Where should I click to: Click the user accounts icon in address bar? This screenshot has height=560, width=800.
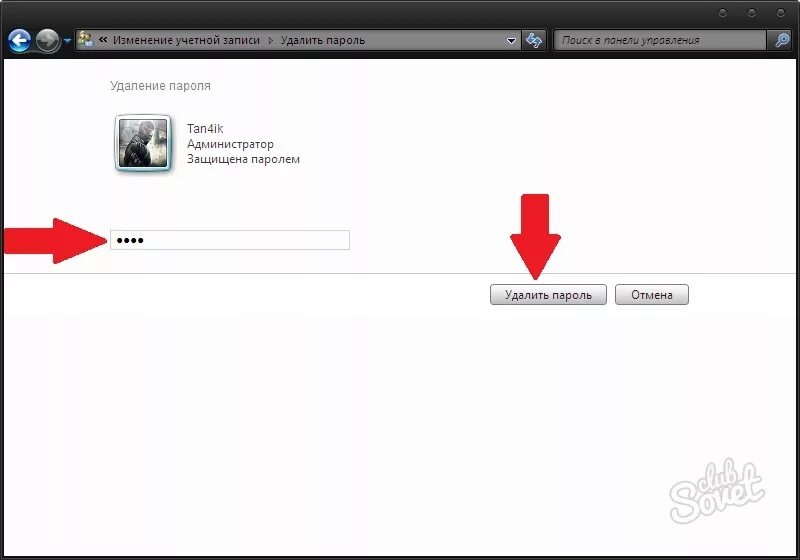pos(86,40)
